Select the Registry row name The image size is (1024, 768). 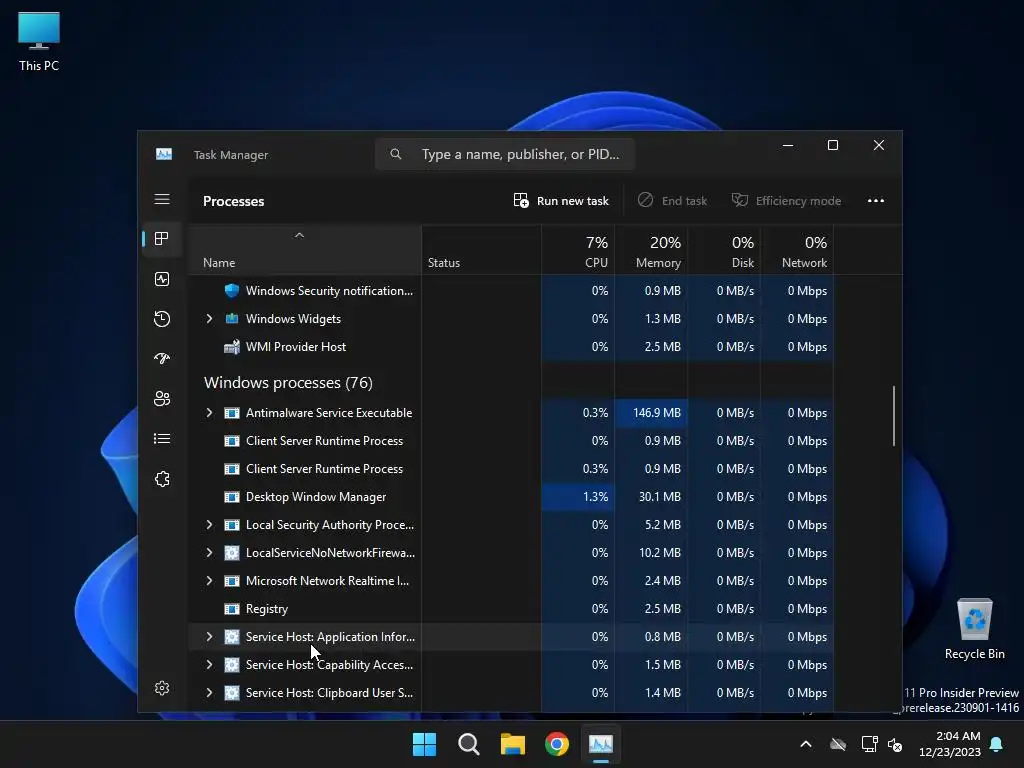click(266, 609)
